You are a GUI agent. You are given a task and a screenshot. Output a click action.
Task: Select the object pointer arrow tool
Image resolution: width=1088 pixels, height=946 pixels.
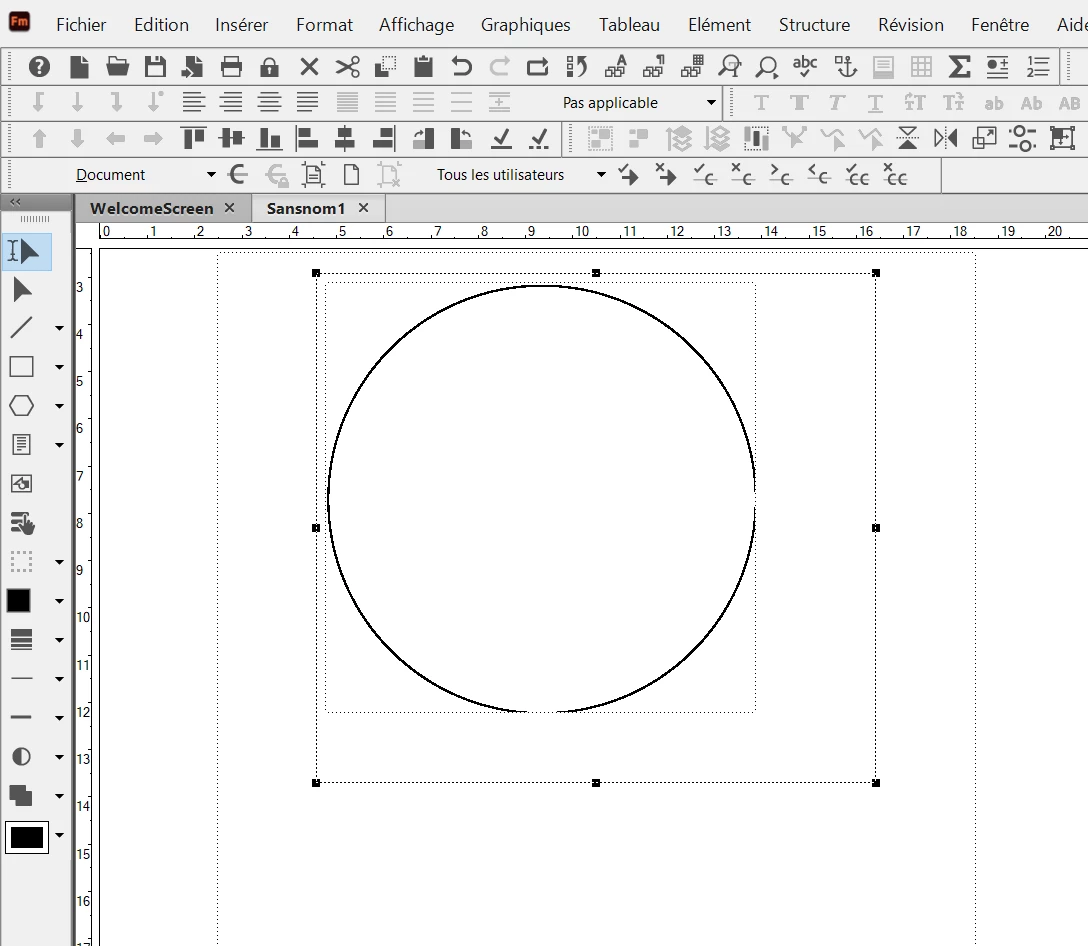[x=22, y=289]
